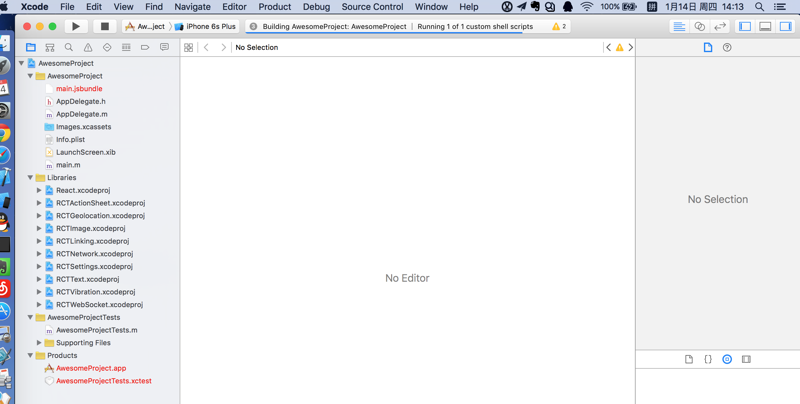
Task: Collapse the AwesomeProject root project
Action: [21, 63]
